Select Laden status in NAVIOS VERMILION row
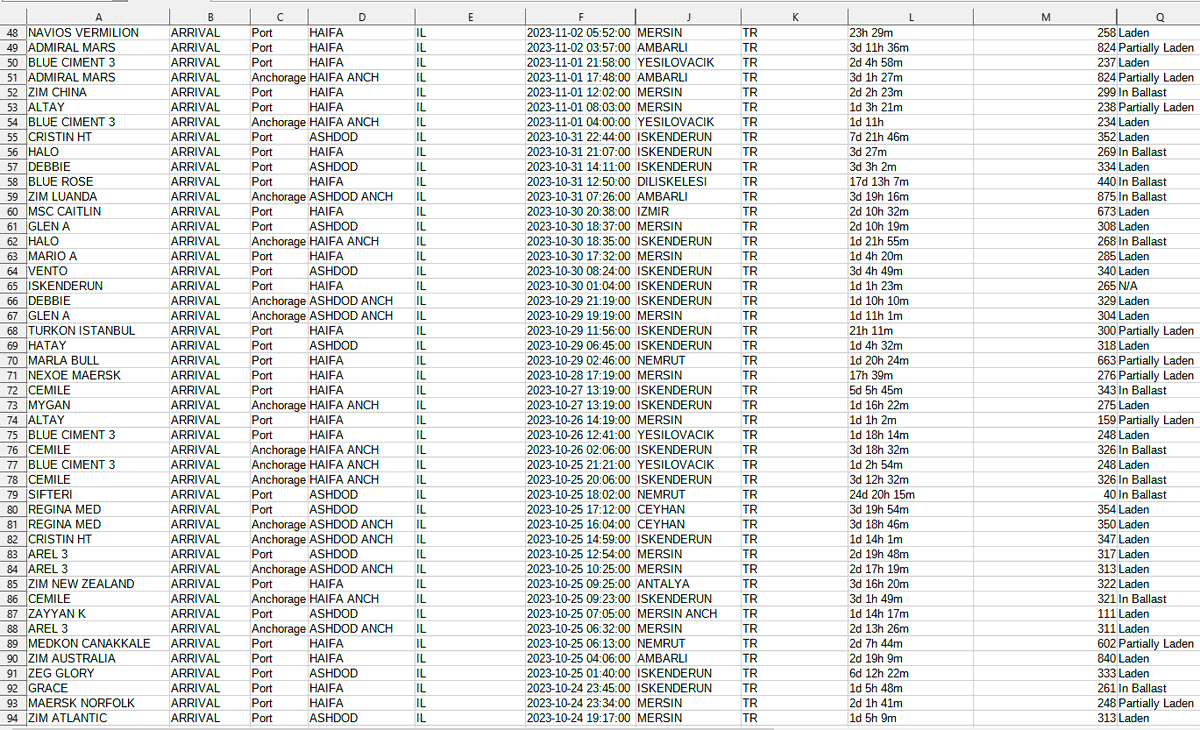Screen dimensions: 1200x730 (x=1158, y=33)
